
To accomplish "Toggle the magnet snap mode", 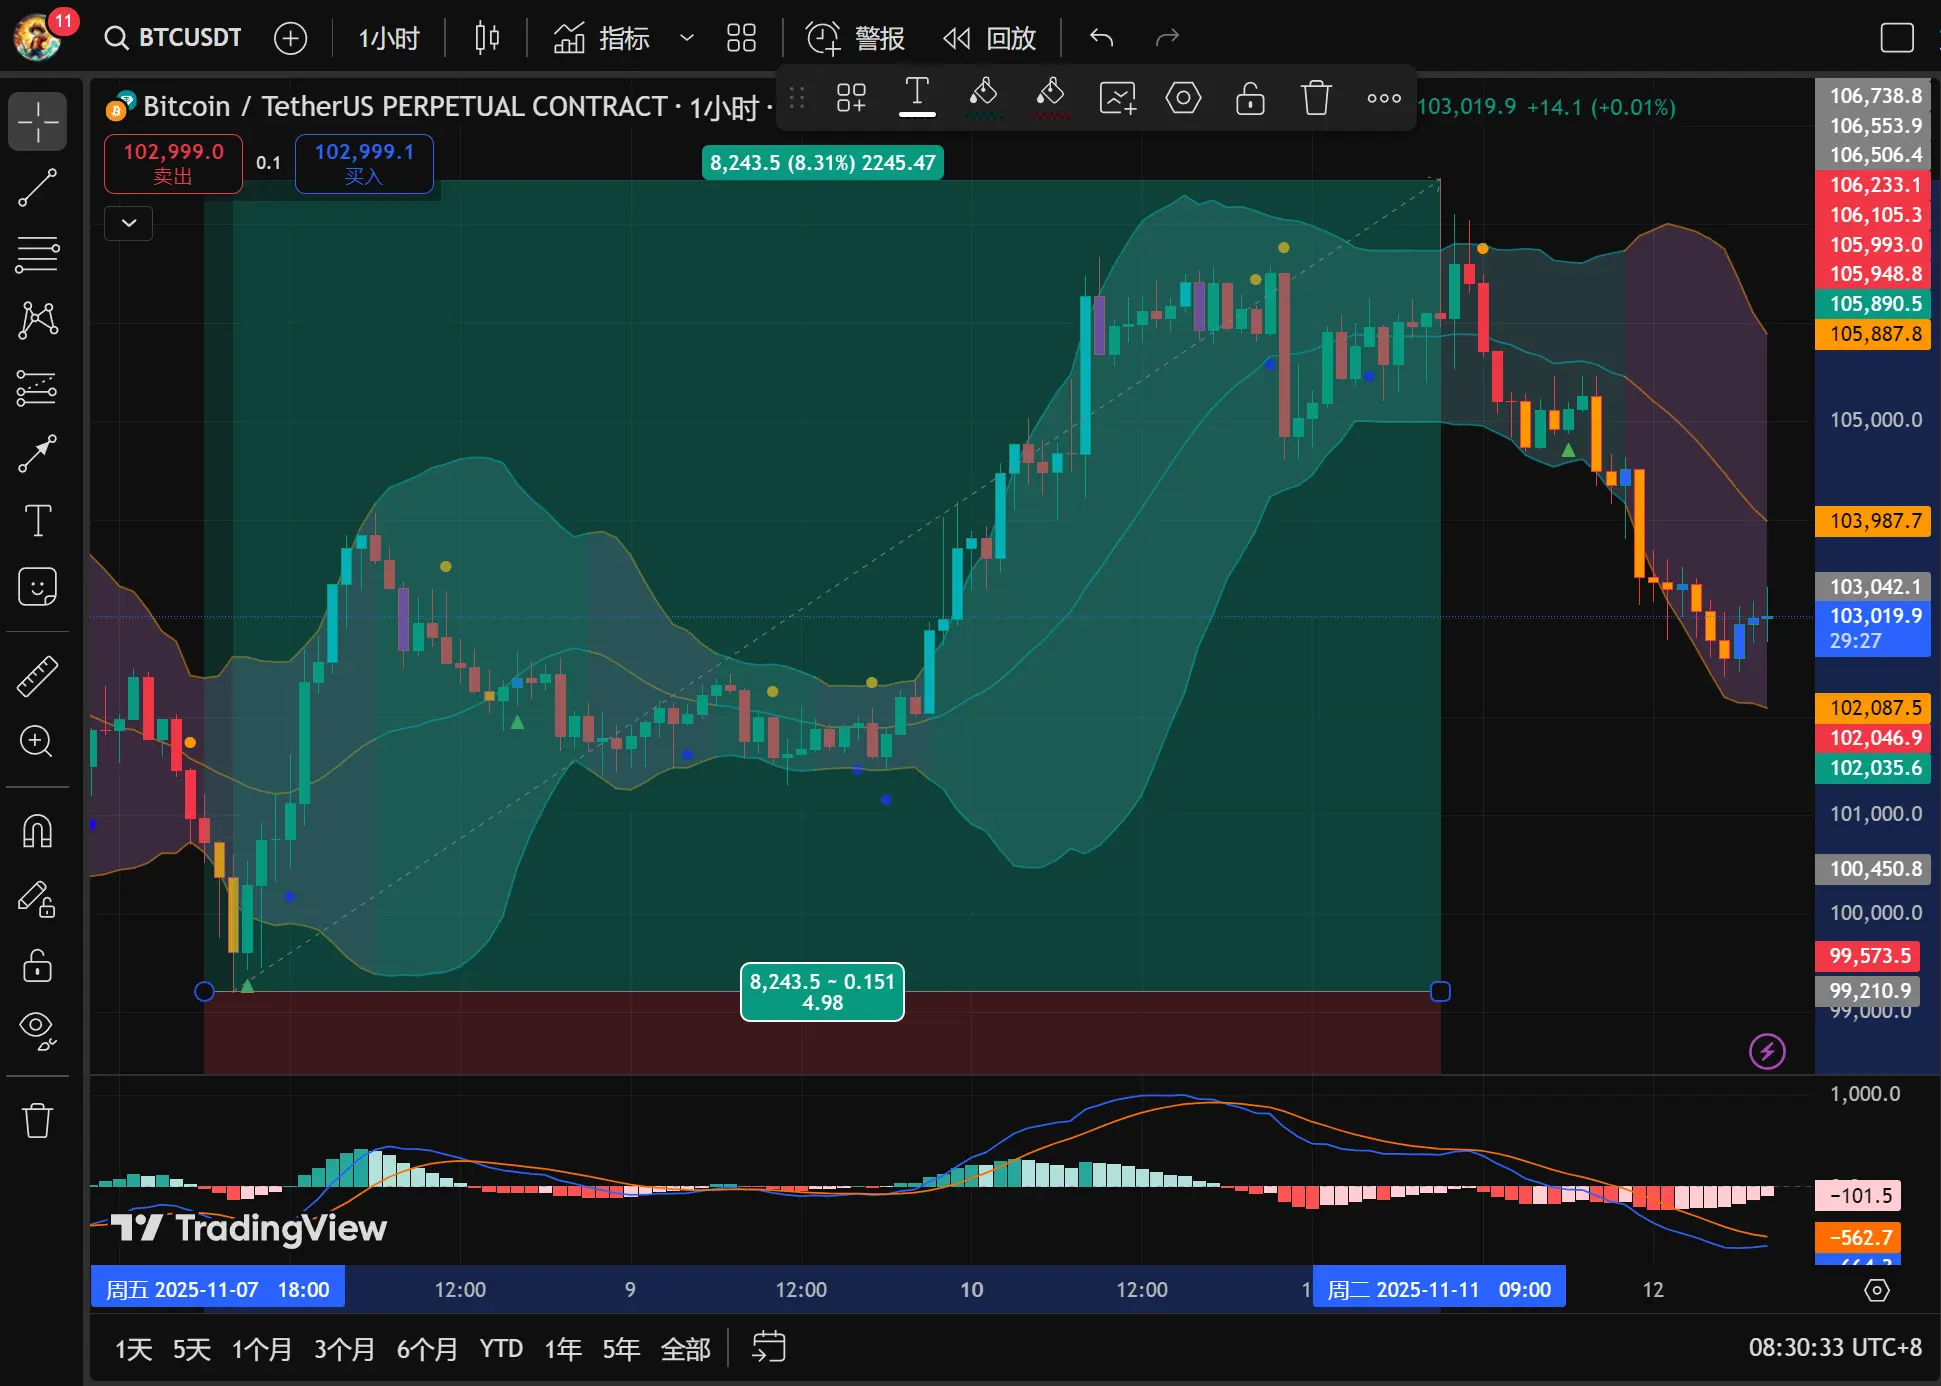I will pyautogui.click(x=38, y=831).
